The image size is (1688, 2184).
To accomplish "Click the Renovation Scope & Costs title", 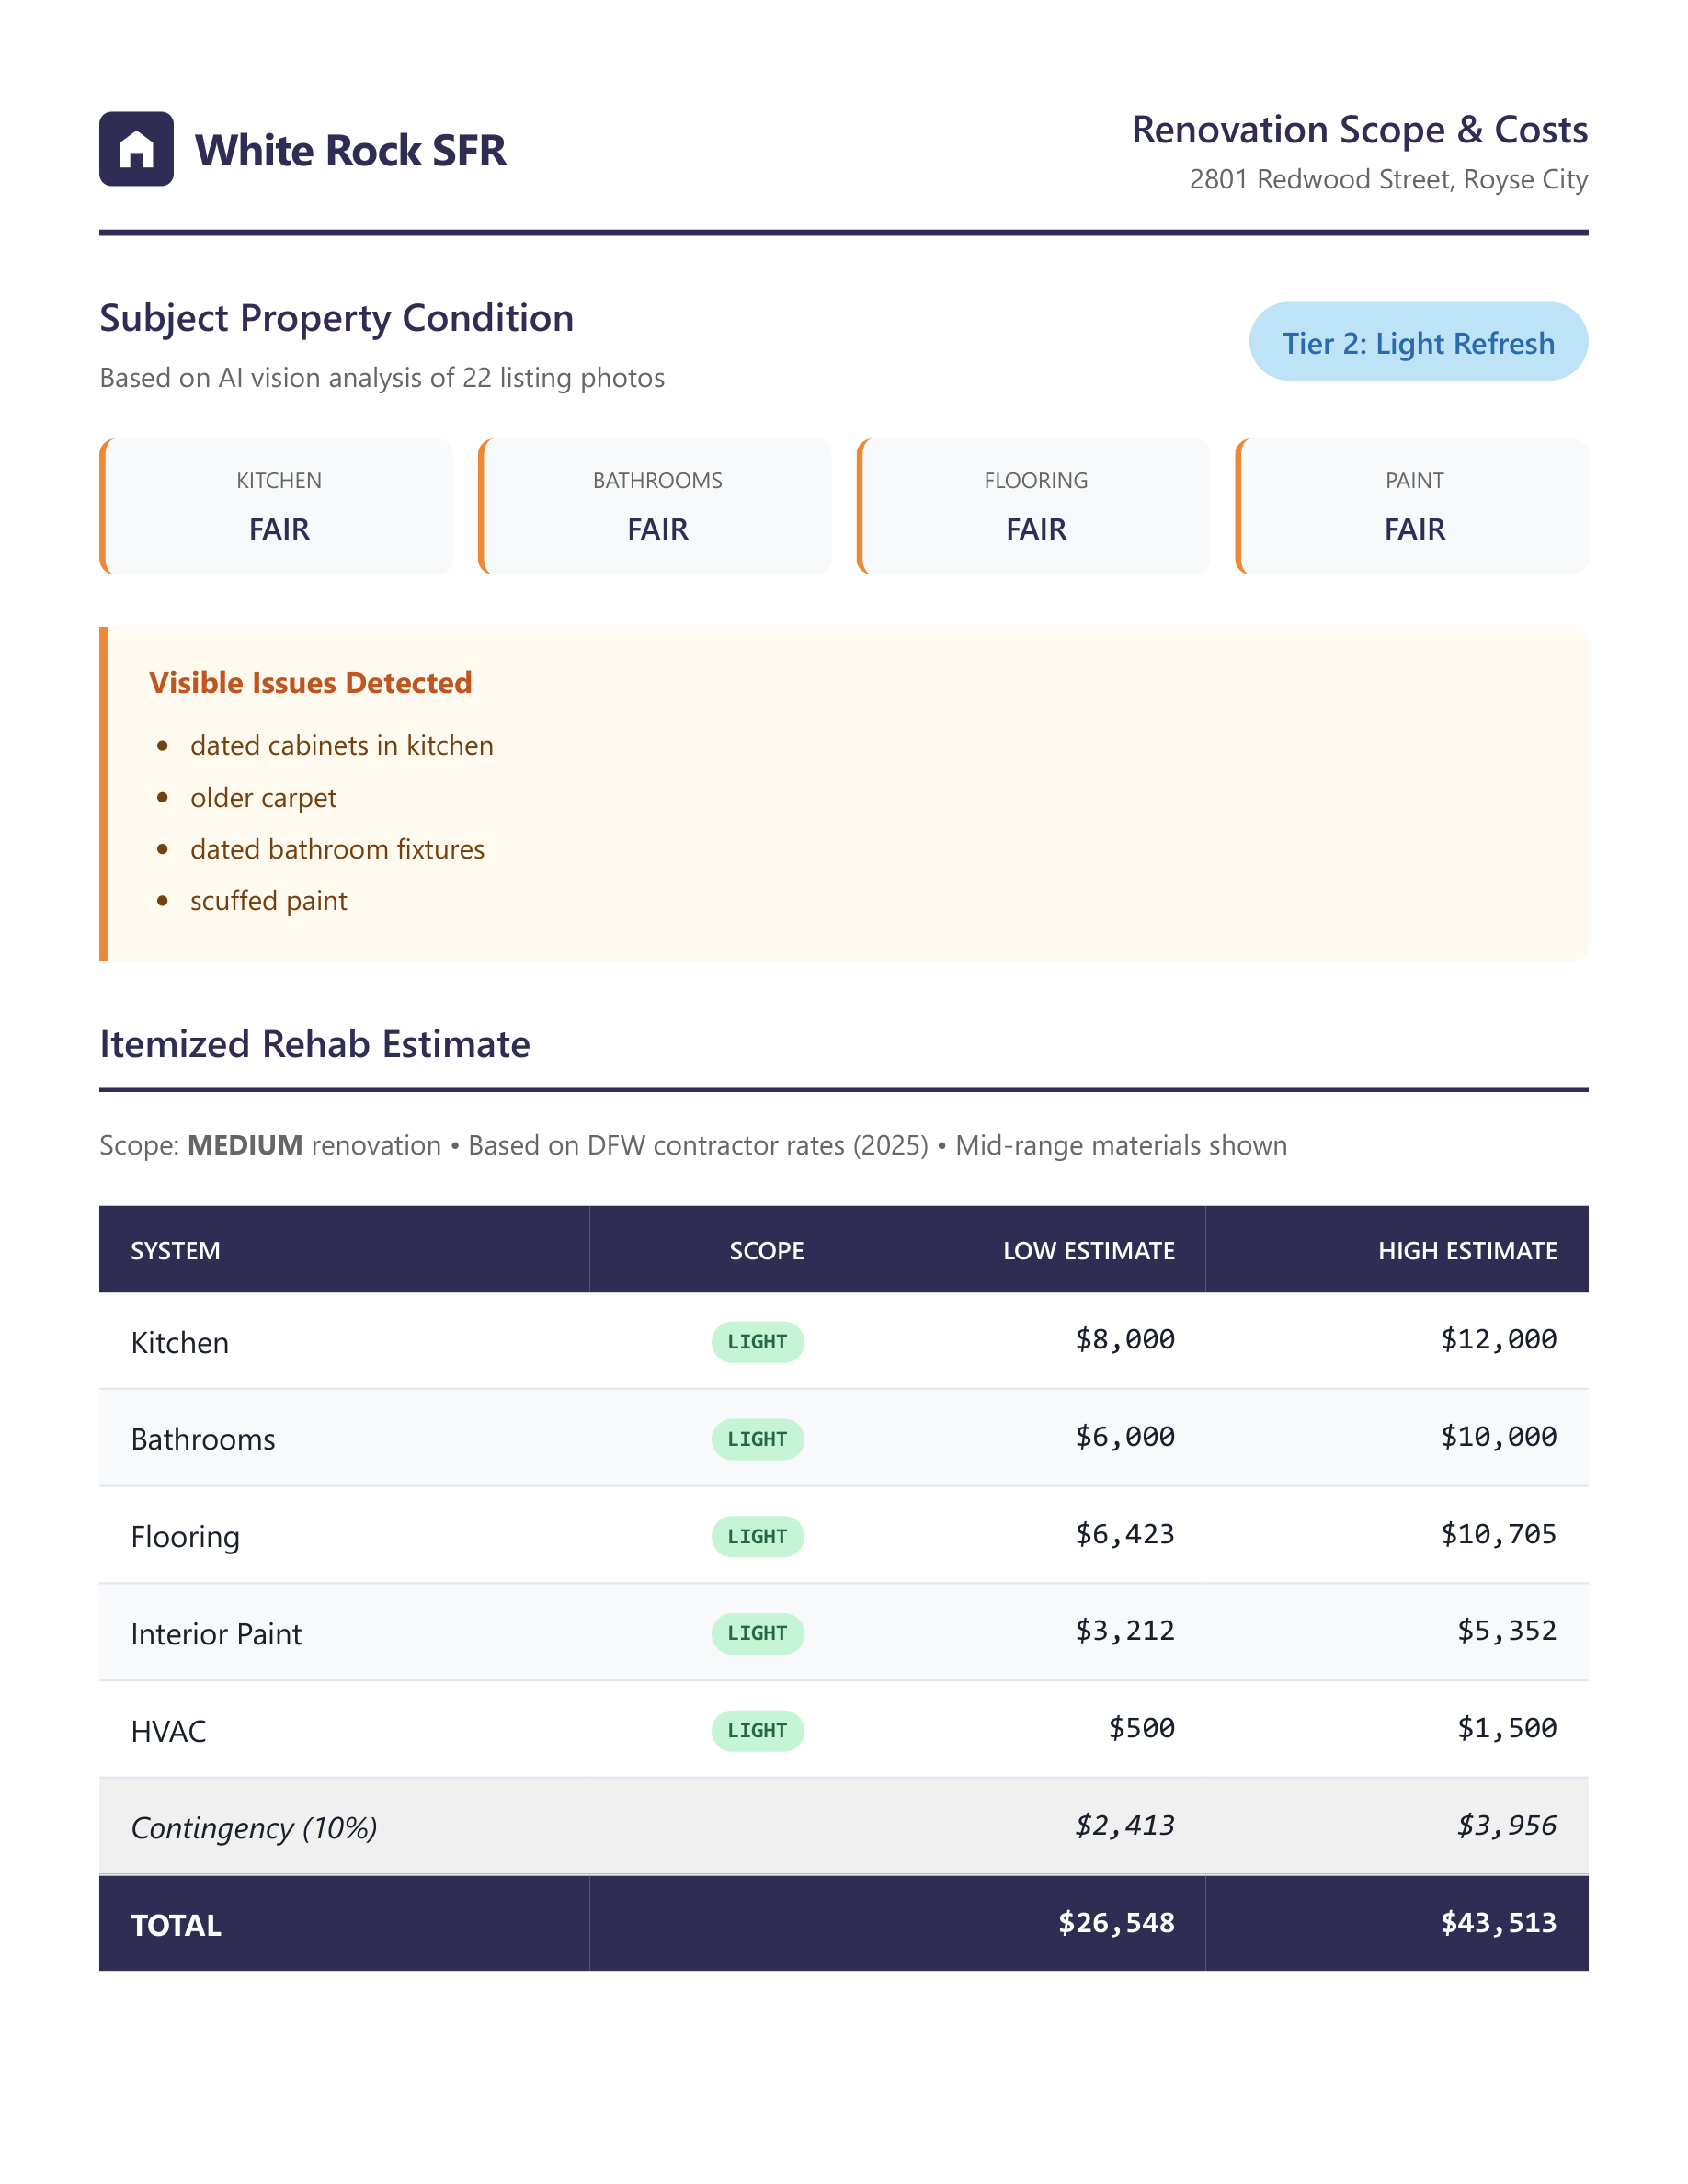I will point(1359,130).
